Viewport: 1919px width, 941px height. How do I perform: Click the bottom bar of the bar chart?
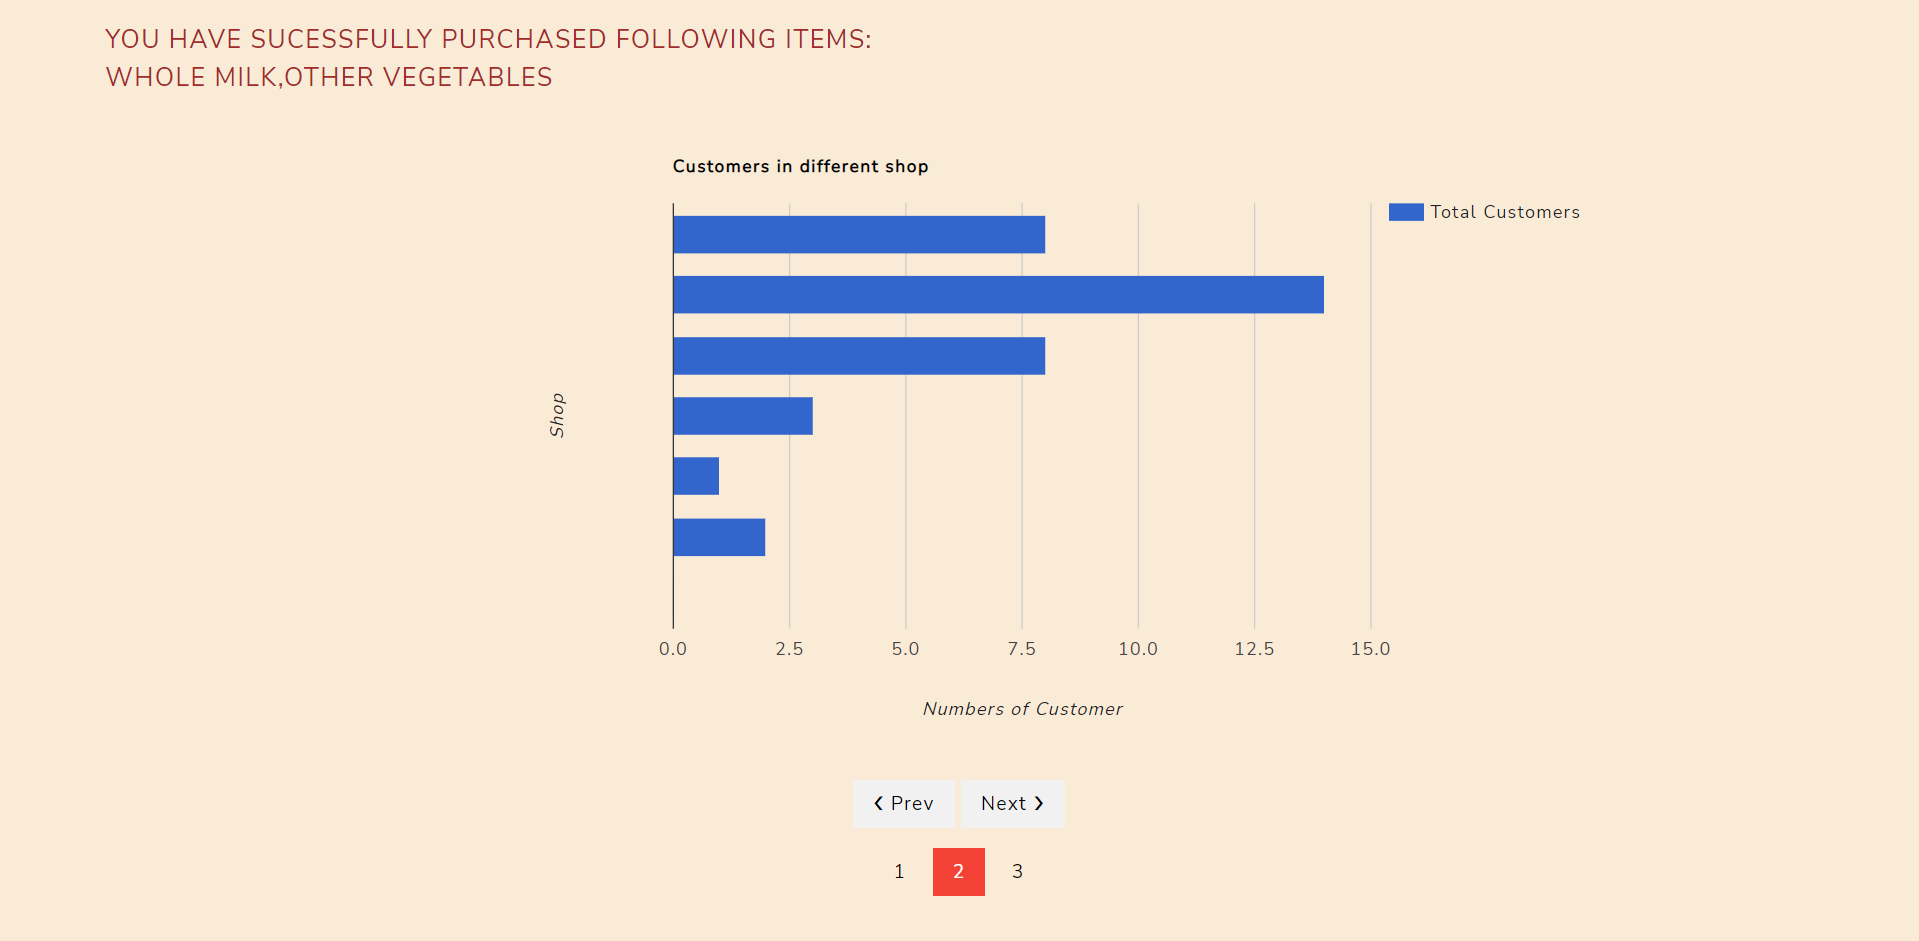pos(719,538)
